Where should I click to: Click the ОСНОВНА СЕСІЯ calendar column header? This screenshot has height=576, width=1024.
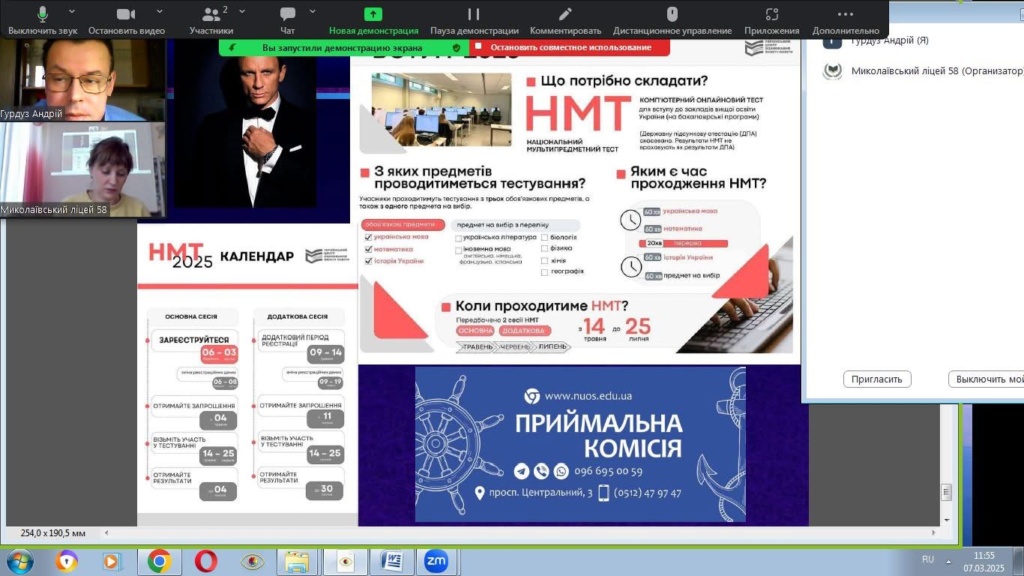pos(191,317)
